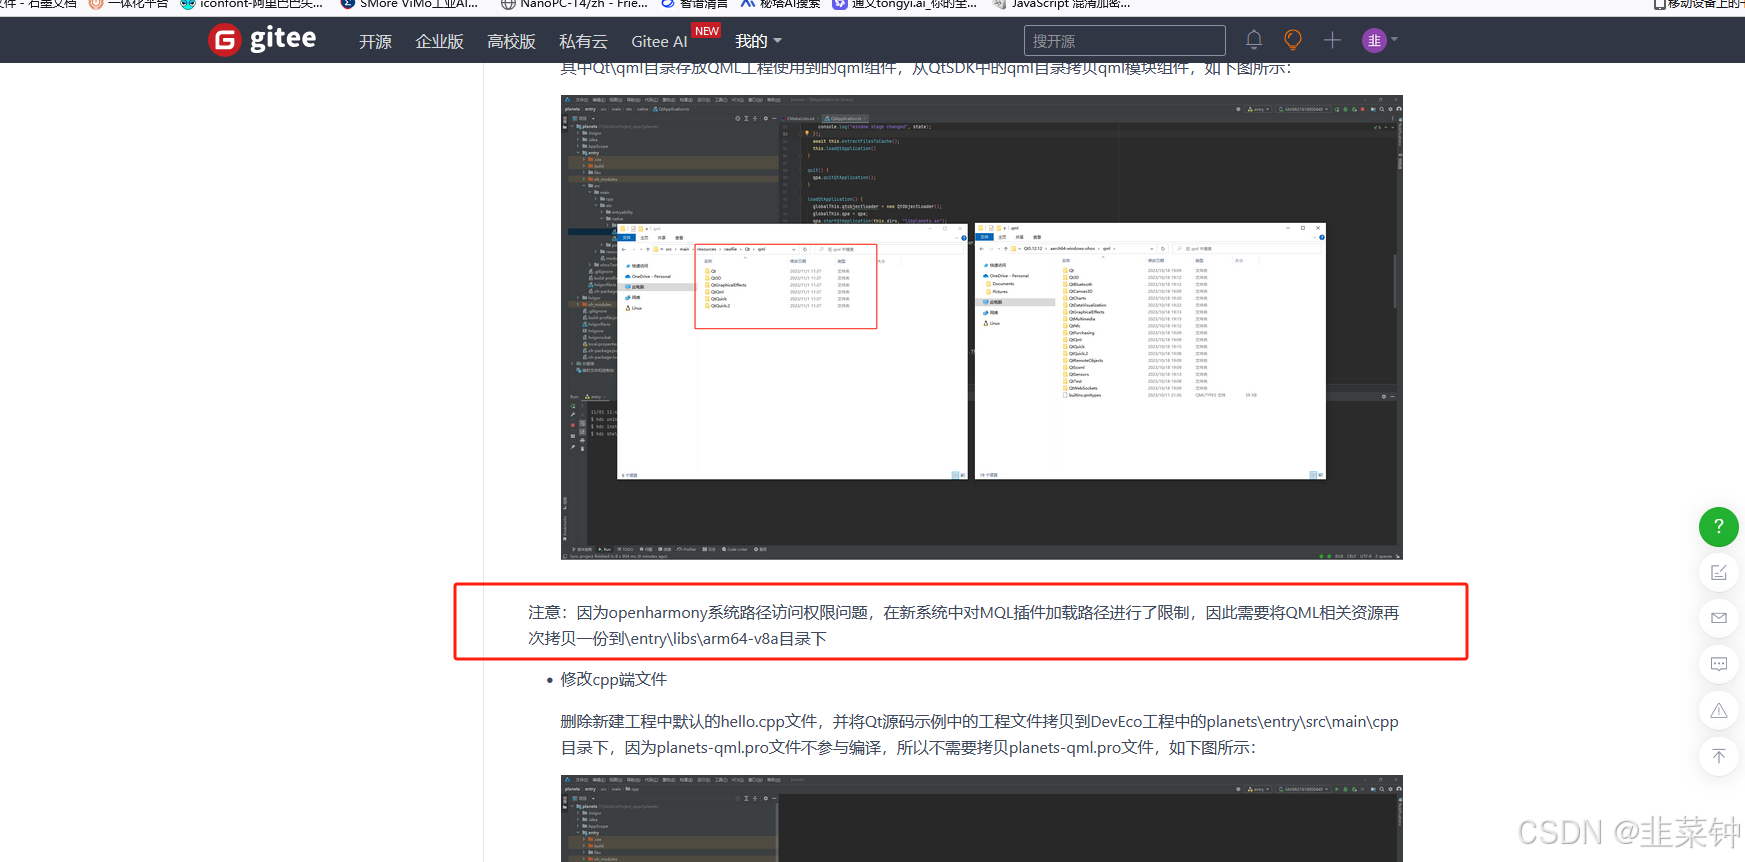Open the 开源 menu item
This screenshot has height=862, width=1745.
[376, 41]
